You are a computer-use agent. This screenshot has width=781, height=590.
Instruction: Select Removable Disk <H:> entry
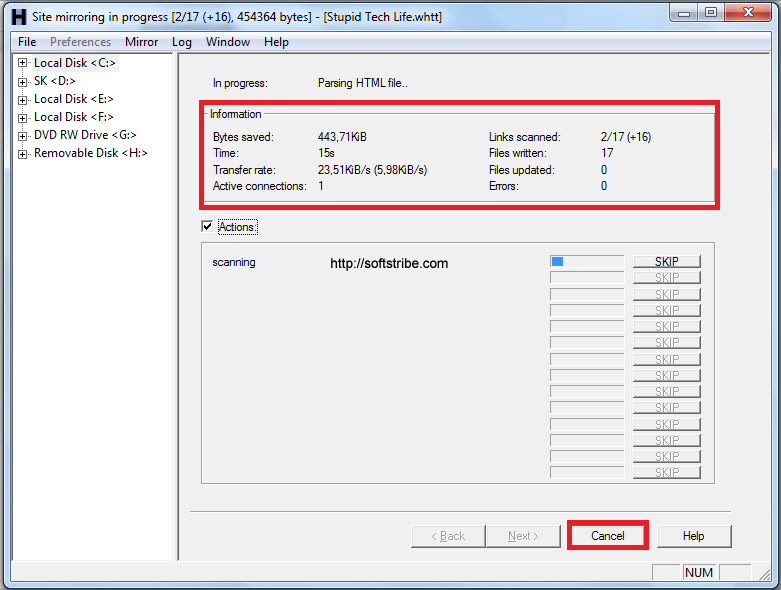(91, 152)
